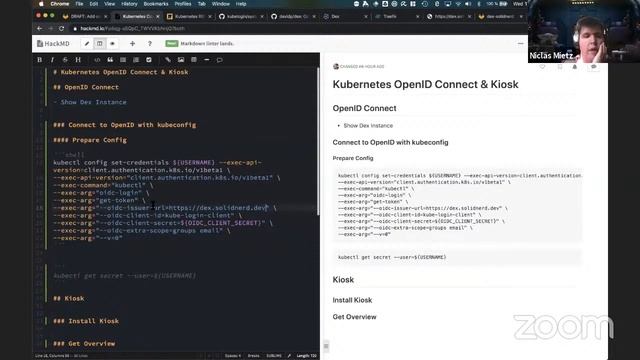640x360 pixels.
Task: Open the HackMD logo home link
Action: point(53,44)
